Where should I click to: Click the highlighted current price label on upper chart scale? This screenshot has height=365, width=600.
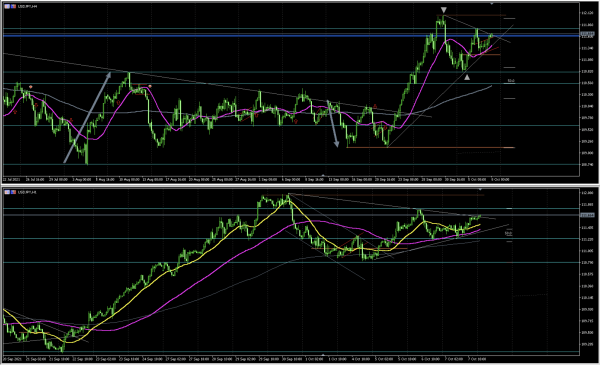[587, 34]
